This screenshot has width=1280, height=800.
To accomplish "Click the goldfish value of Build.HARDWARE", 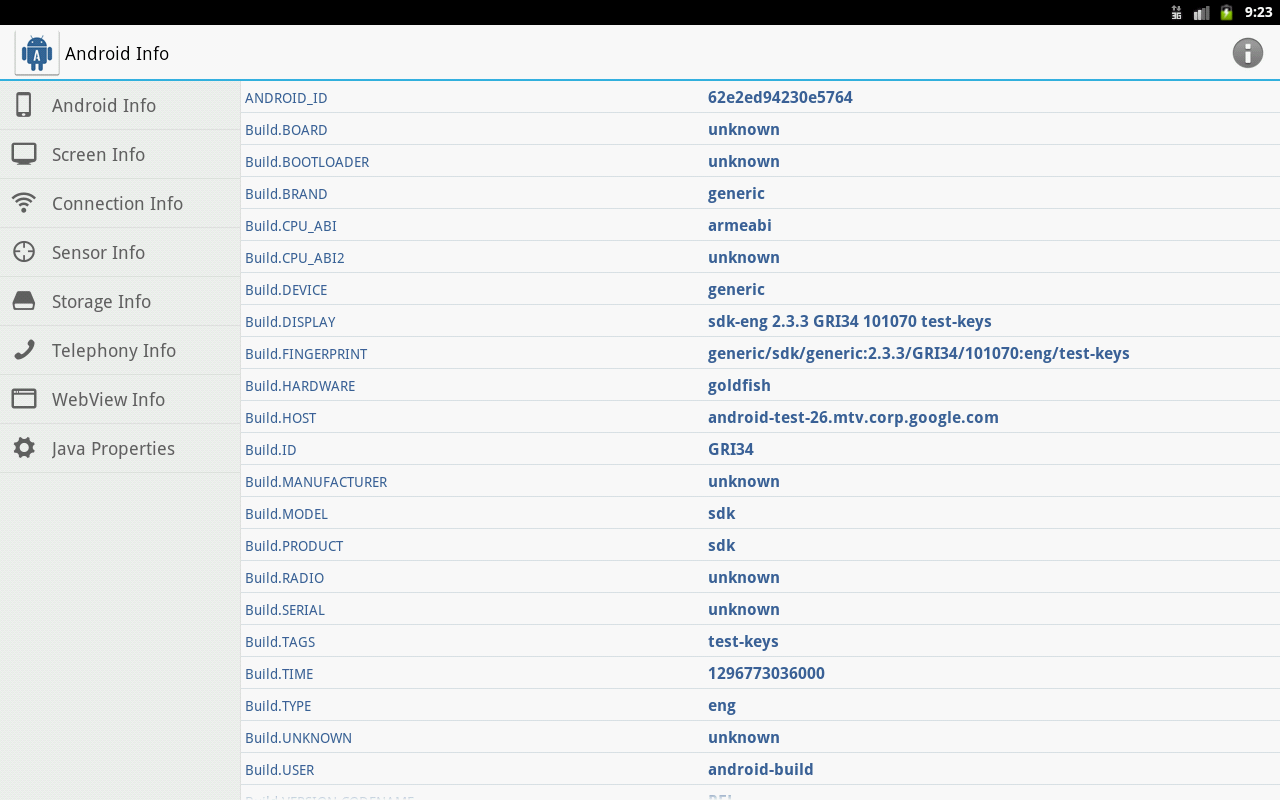I will tap(739, 385).
